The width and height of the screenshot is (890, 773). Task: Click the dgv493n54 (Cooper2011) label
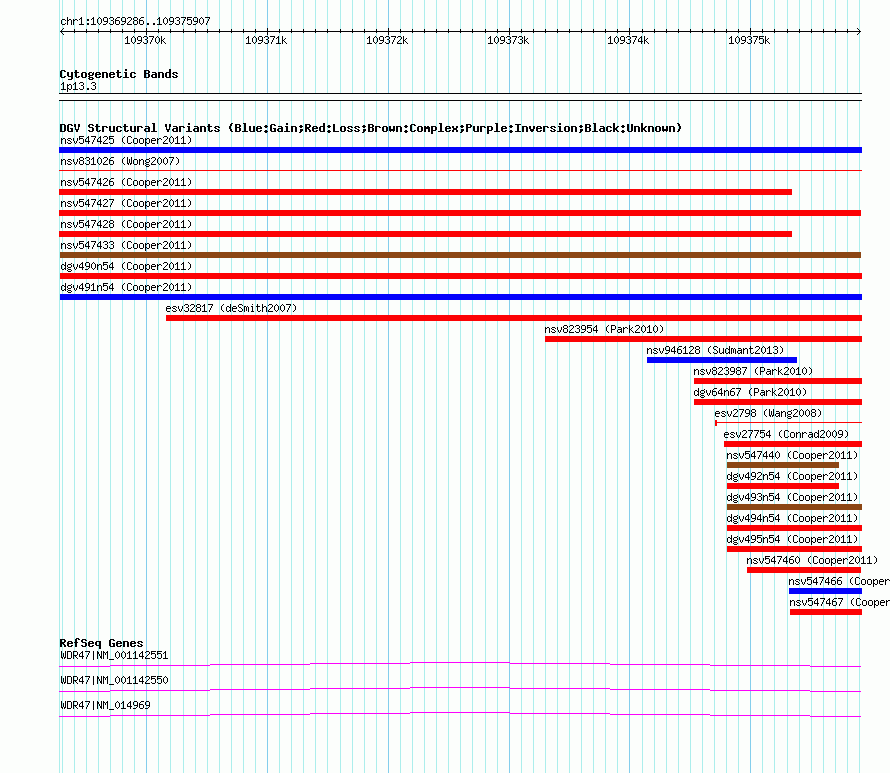coord(792,497)
